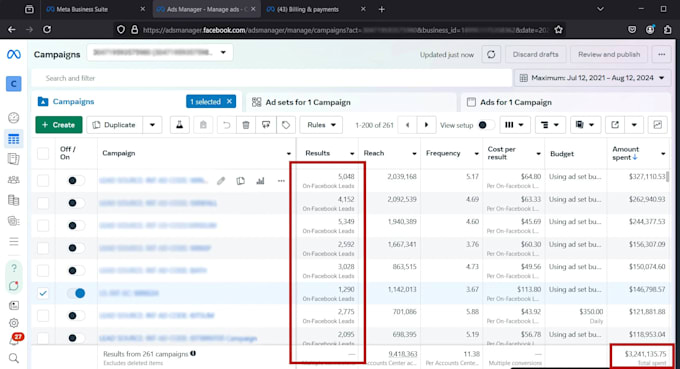Select the Campaigns table icon in sidebar
The height and width of the screenshot is (369, 680).
[13, 139]
